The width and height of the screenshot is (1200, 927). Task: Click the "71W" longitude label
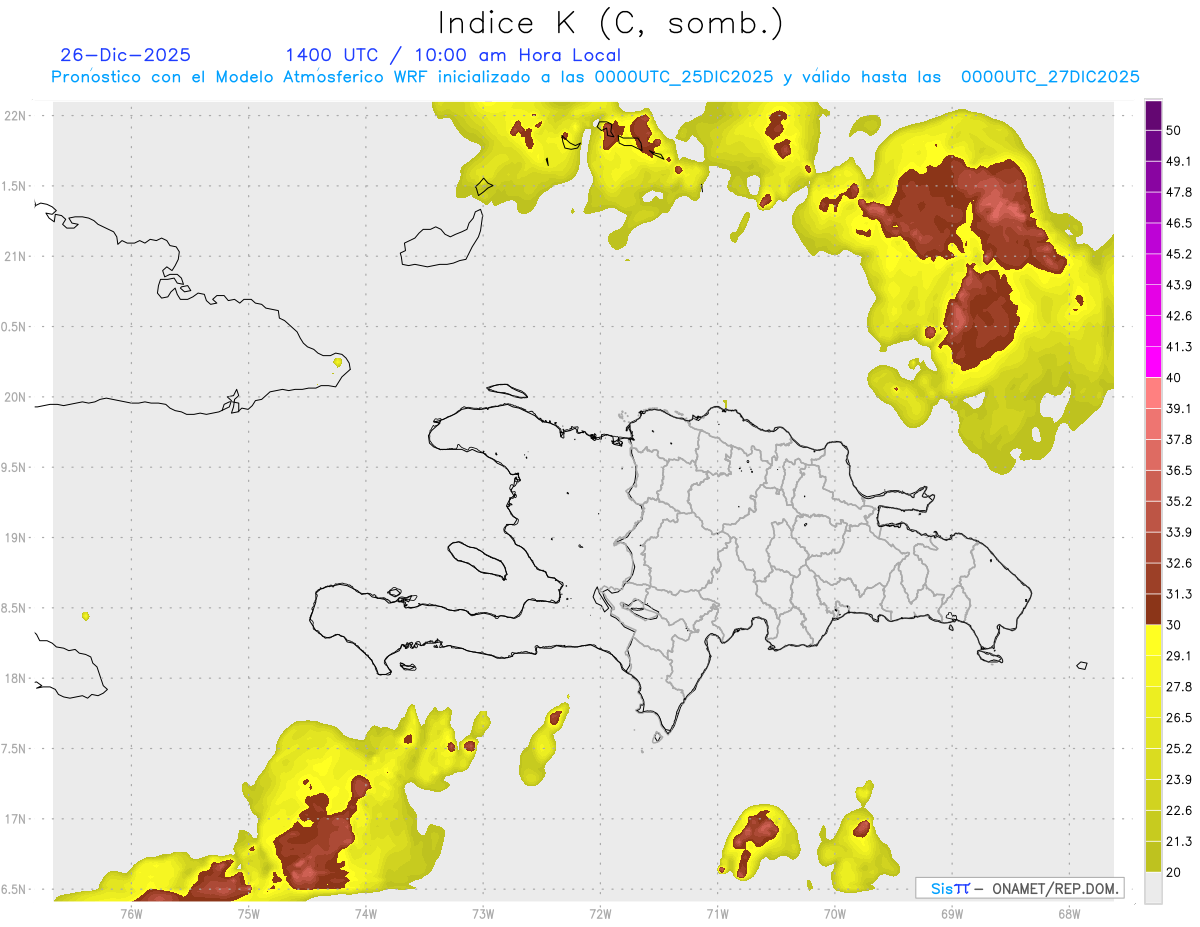(x=717, y=913)
